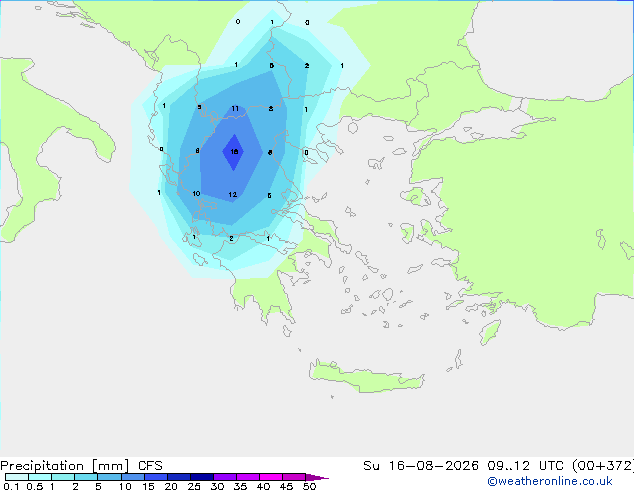The height and width of the screenshot is (490, 634).
Task: Click the '50' legend tick label
Action: (x=309, y=486)
